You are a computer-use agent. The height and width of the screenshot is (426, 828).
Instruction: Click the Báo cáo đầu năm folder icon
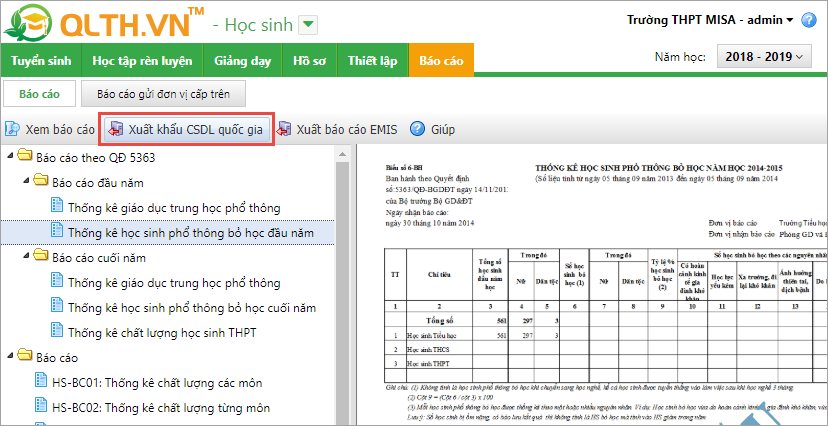click(x=41, y=182)
